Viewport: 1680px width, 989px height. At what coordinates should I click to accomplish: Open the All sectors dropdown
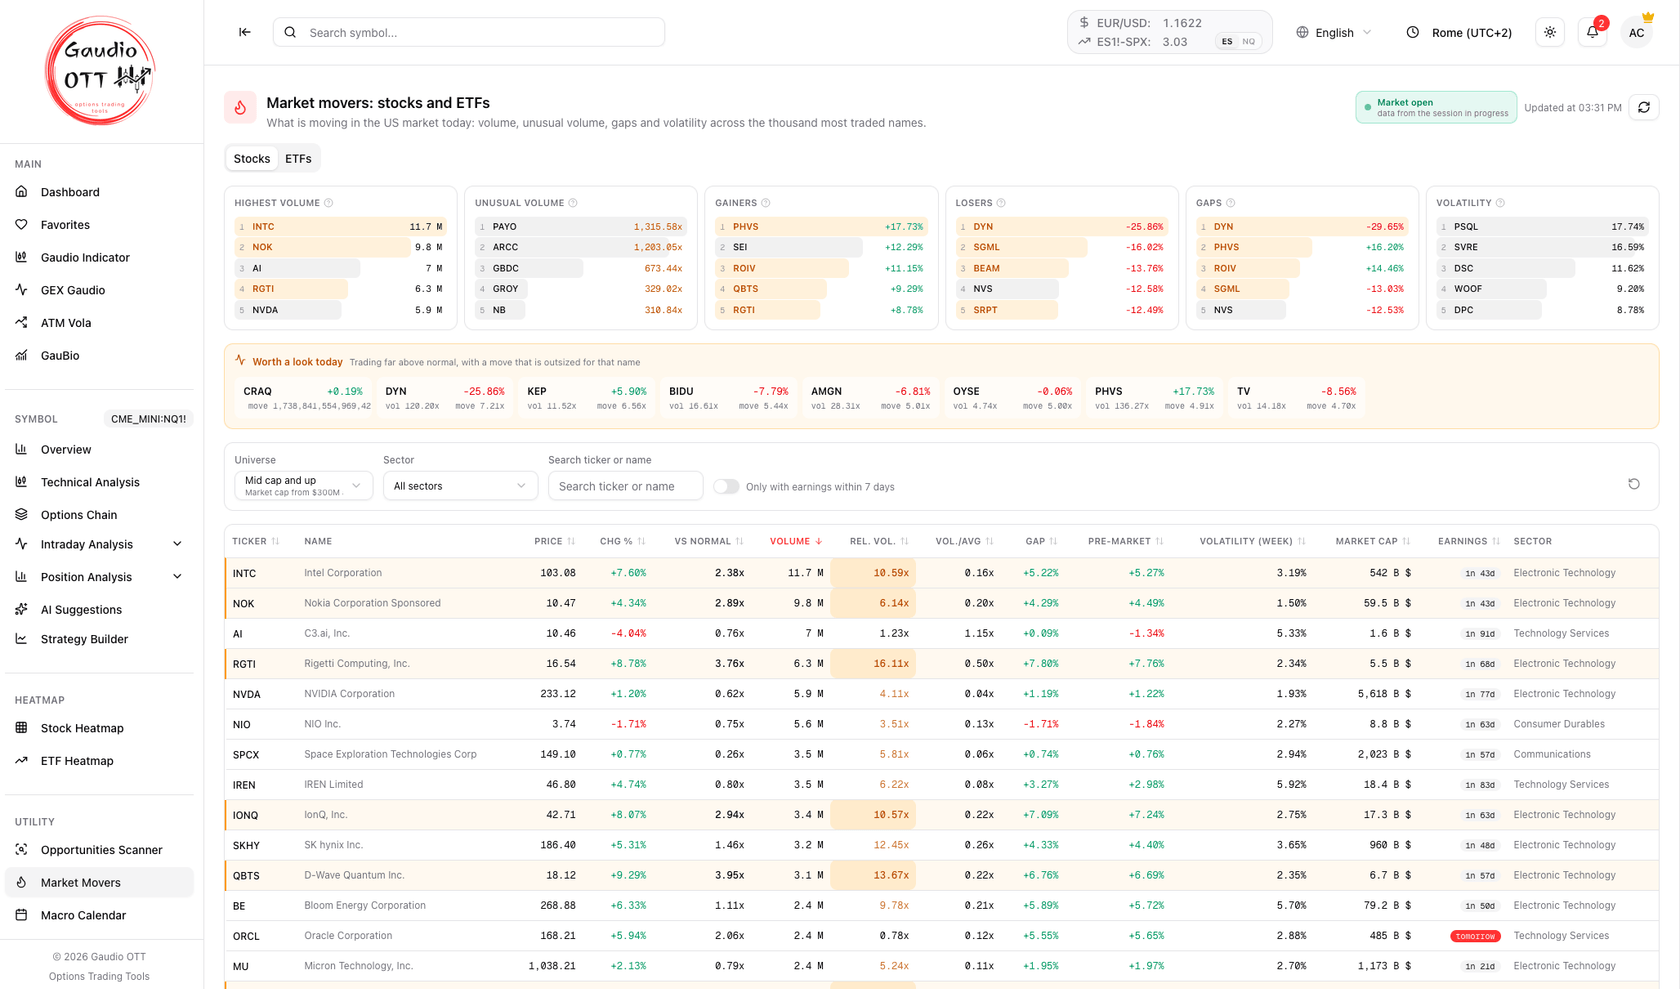click(x=460, y=486)
